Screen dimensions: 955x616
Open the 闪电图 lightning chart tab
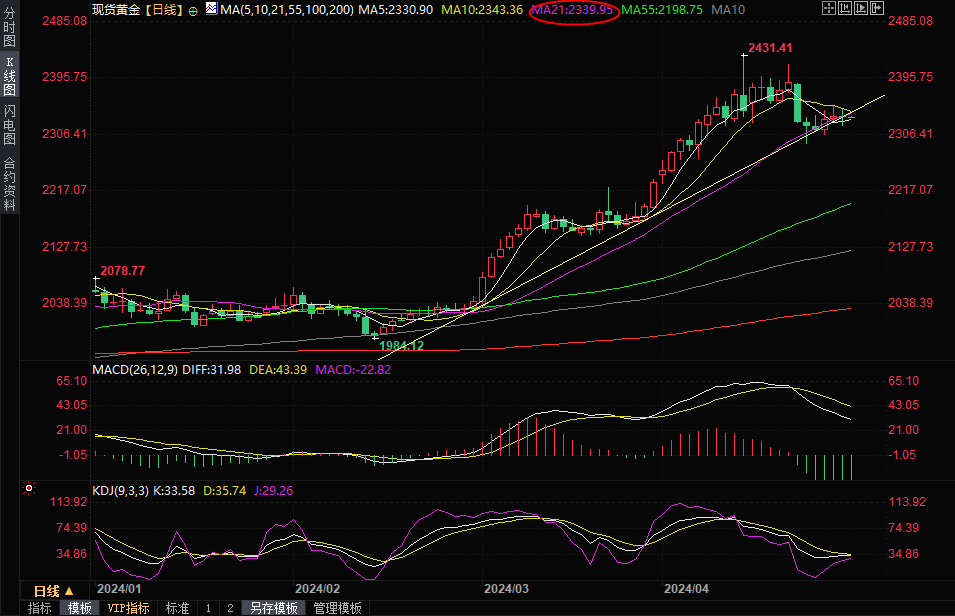9,125
